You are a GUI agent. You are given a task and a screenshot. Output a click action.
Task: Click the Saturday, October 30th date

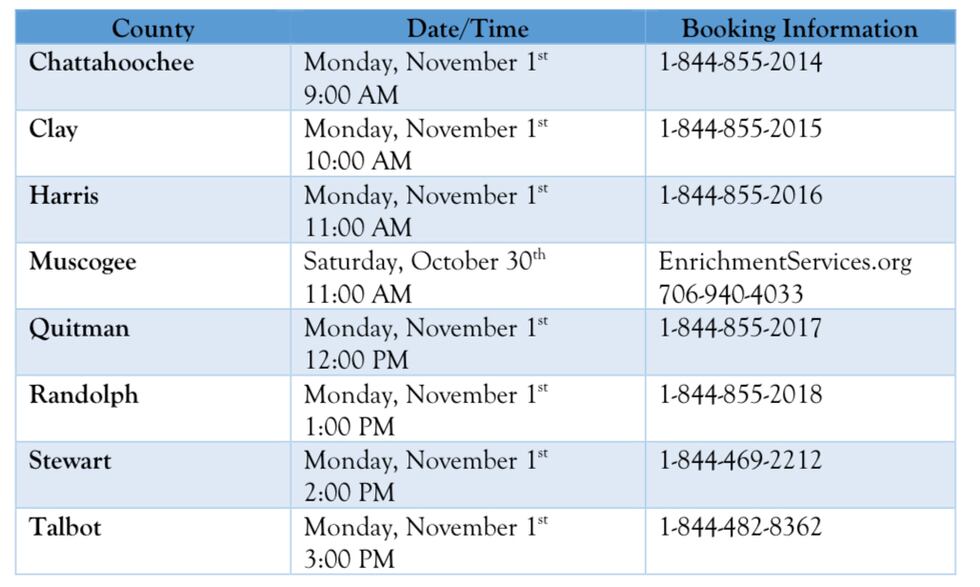tap(424, 262)
